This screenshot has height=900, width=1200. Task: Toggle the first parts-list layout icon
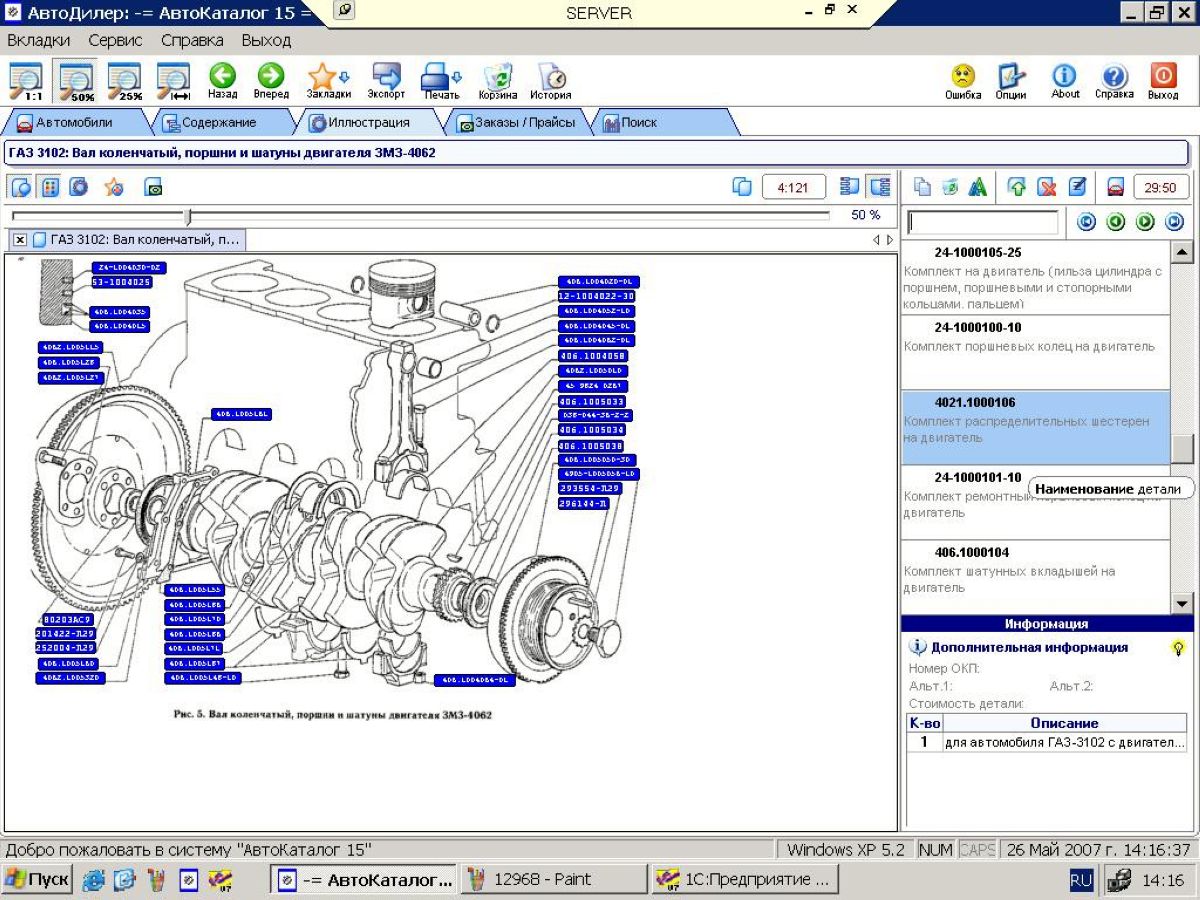click(x=851, y=187)
